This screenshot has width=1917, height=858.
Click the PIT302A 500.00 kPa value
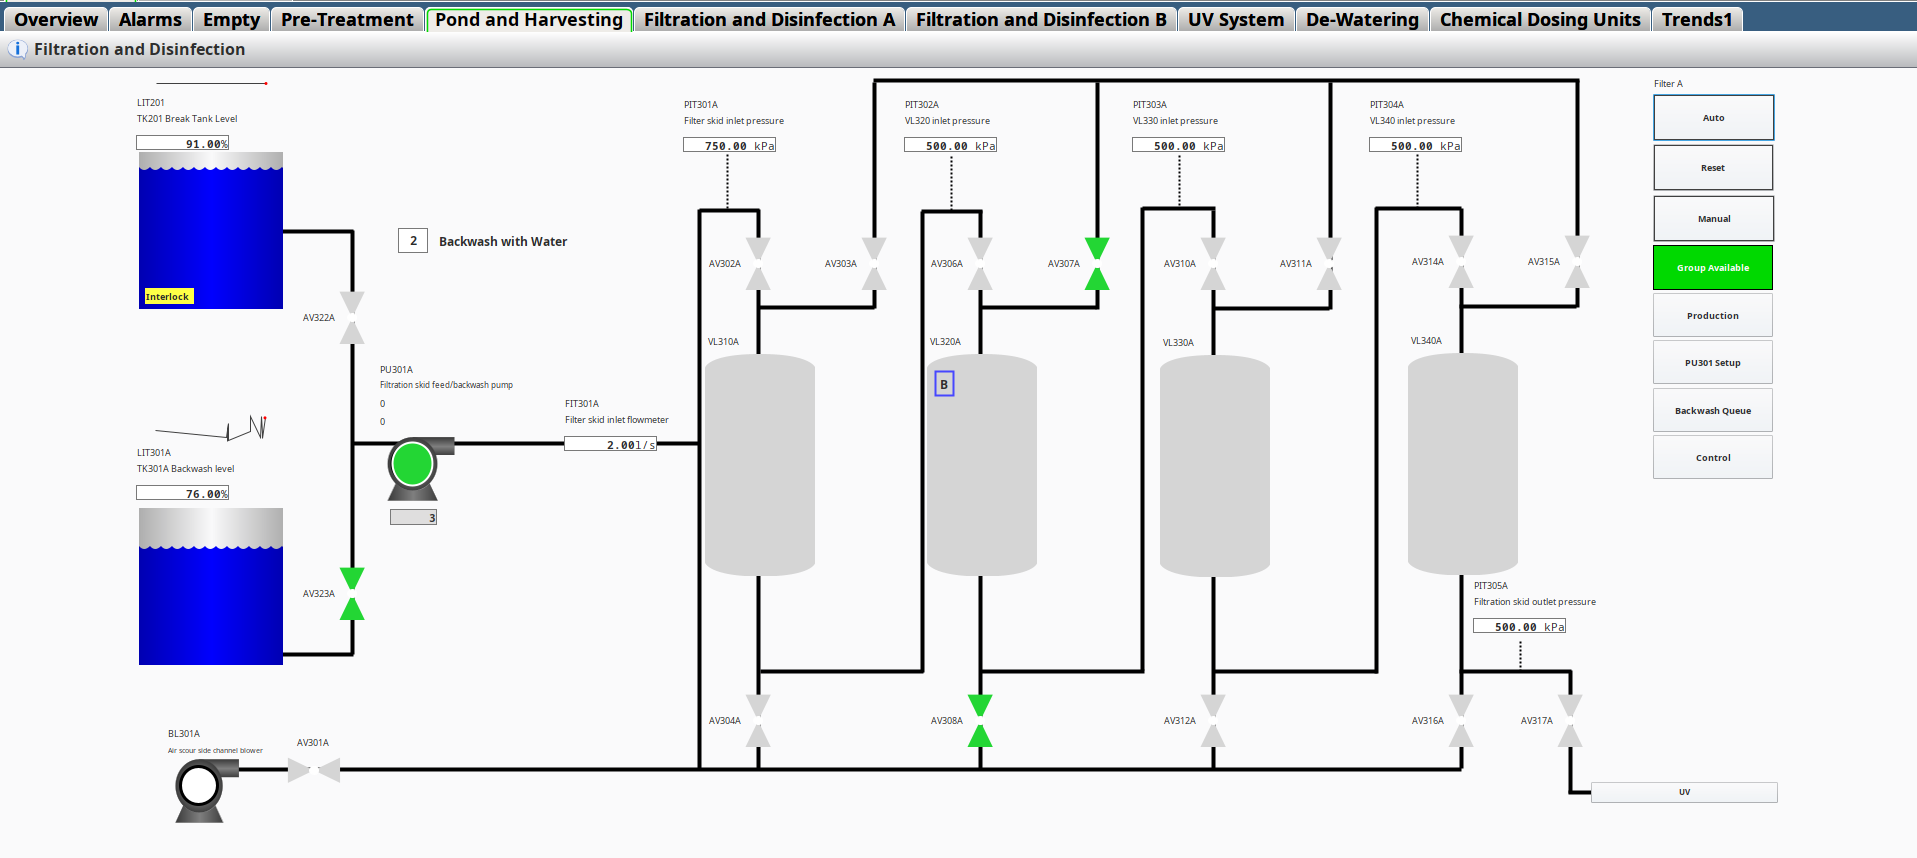point(951,145)
